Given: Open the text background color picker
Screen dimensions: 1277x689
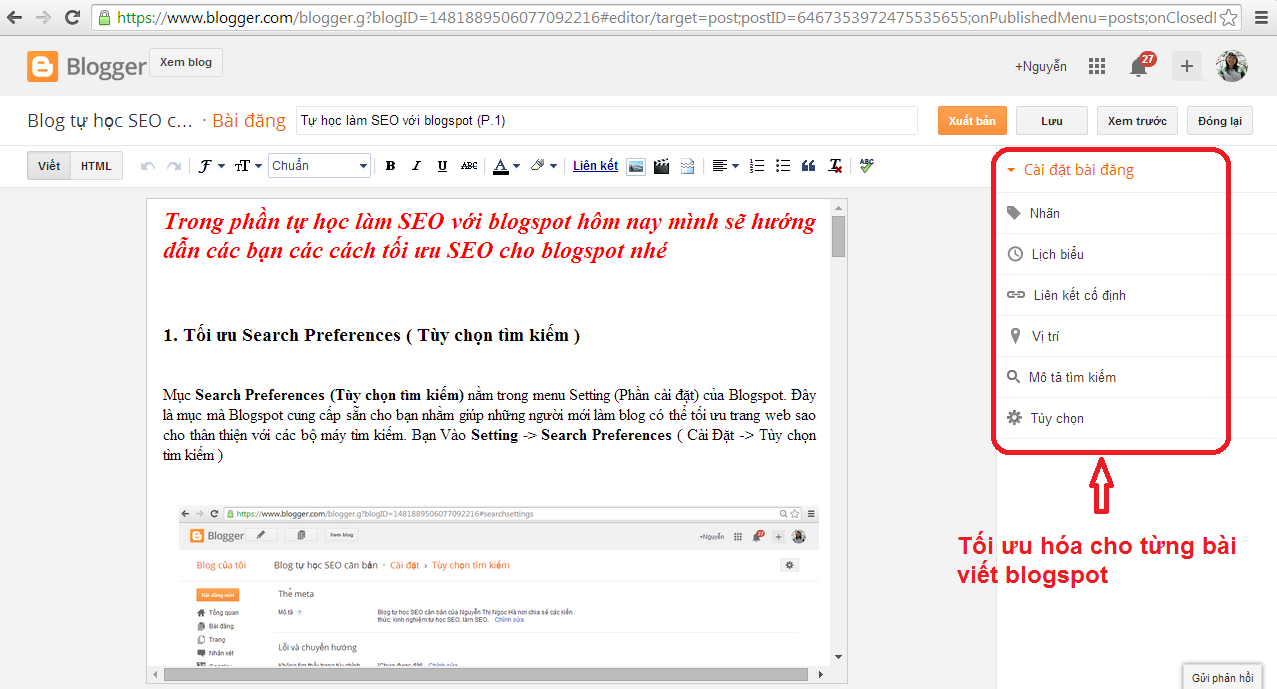Looking at the screenshot, I should pyautogui.click(x=543, y=166).
